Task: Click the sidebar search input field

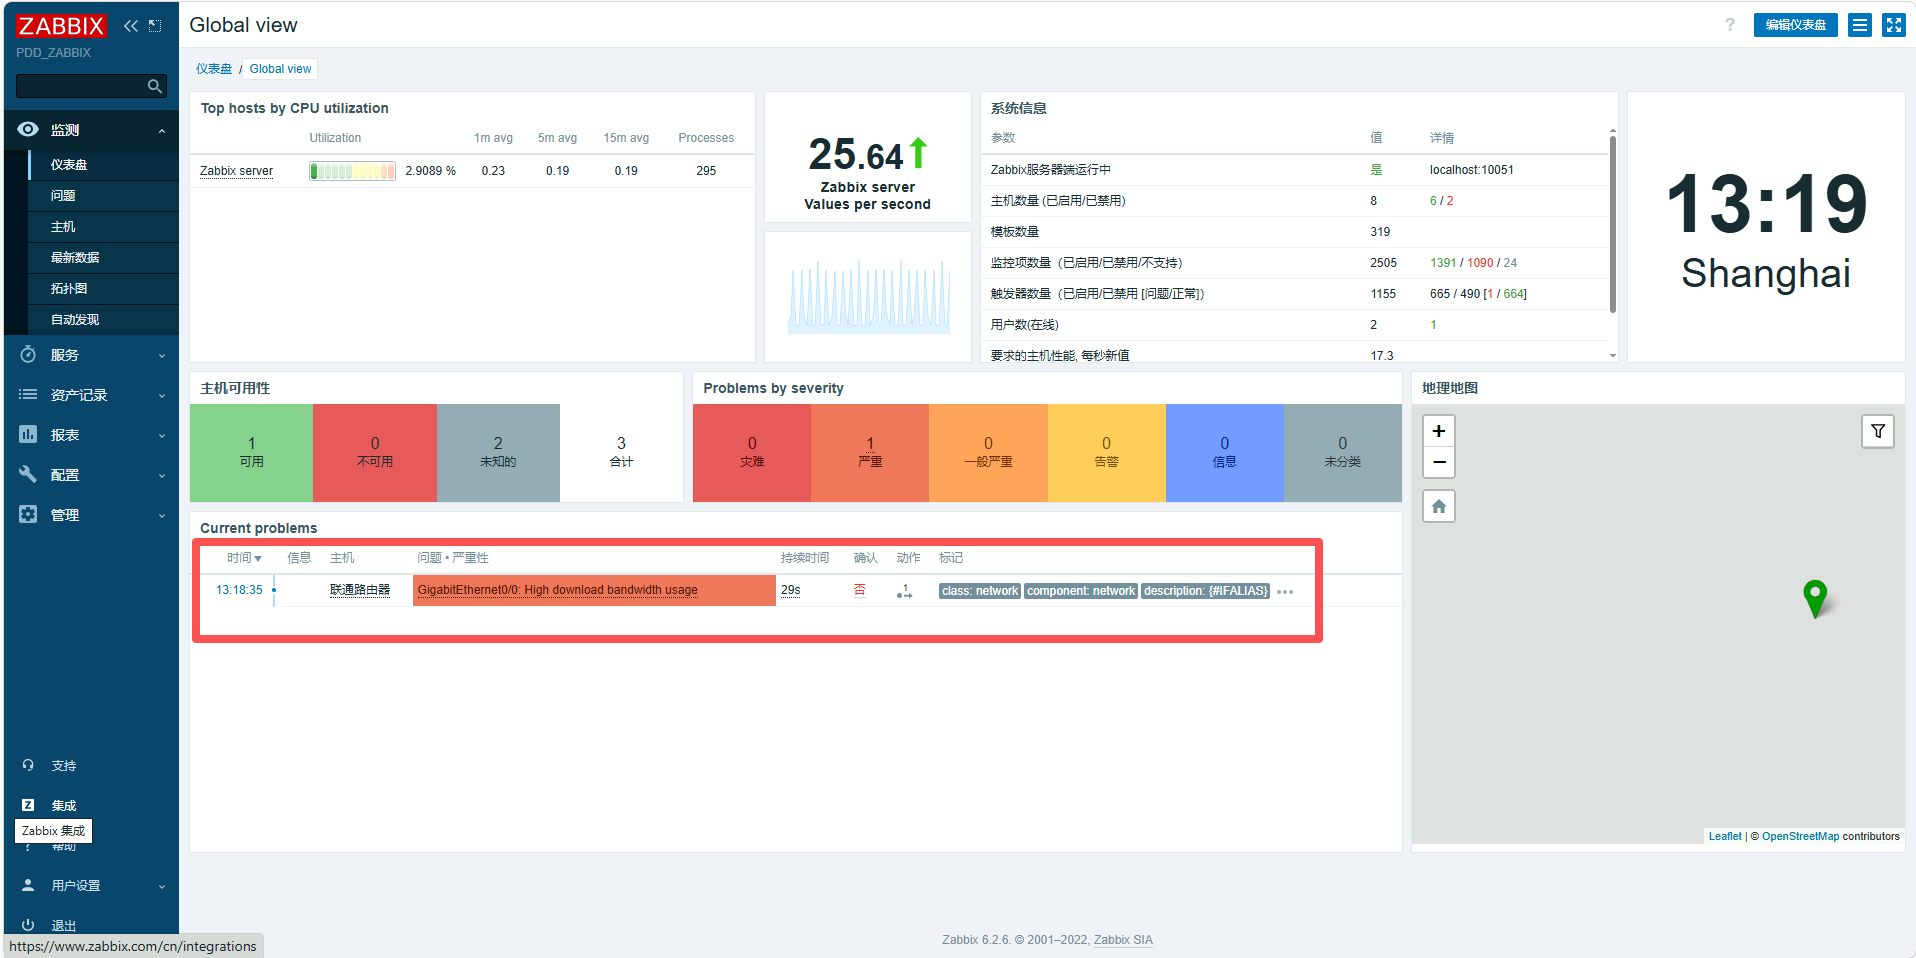Action: (x=80, y=86)
